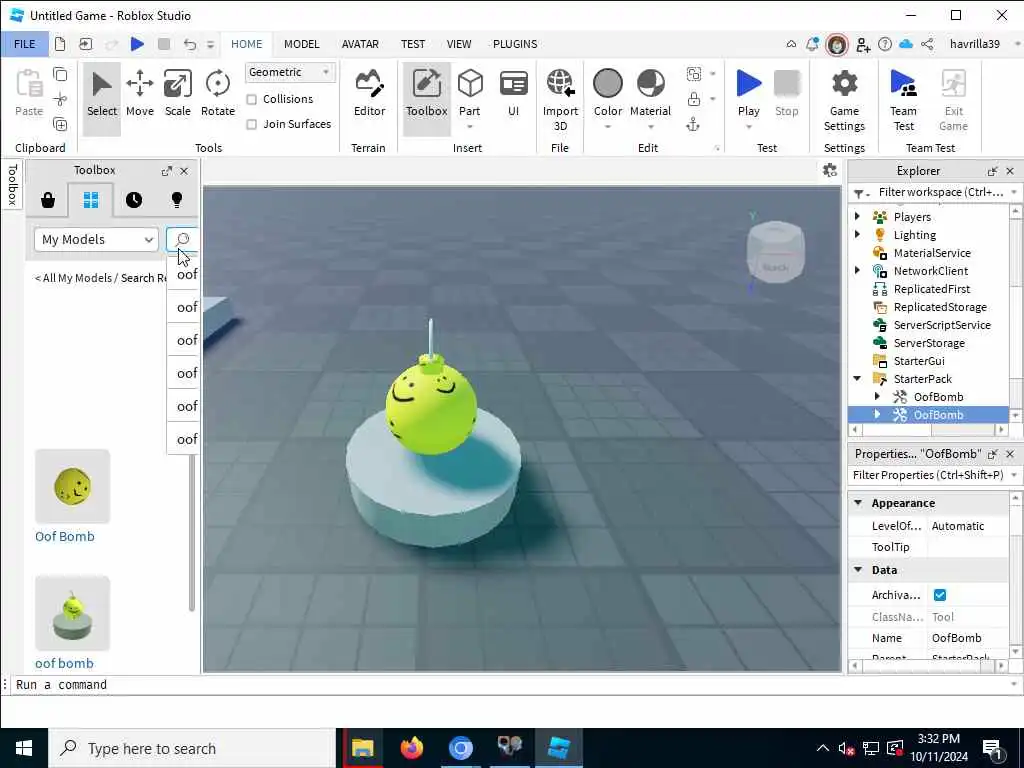This screenshot has width=1024, height=768.
Task: Click the quick-access Play arrow
Action: 137,44
